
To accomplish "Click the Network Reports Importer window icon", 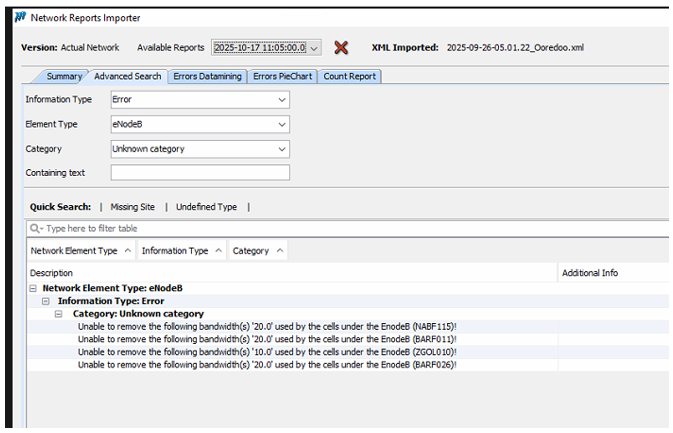I will coord(19,18).
